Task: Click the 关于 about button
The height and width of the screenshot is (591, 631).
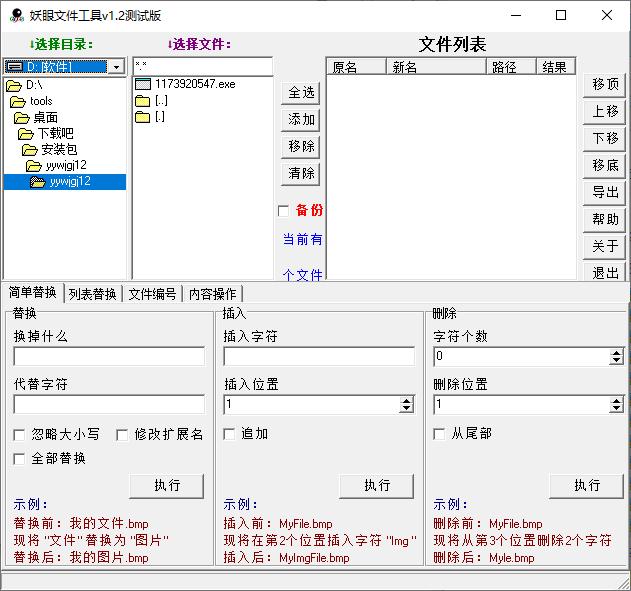Action: click(604, 247)
